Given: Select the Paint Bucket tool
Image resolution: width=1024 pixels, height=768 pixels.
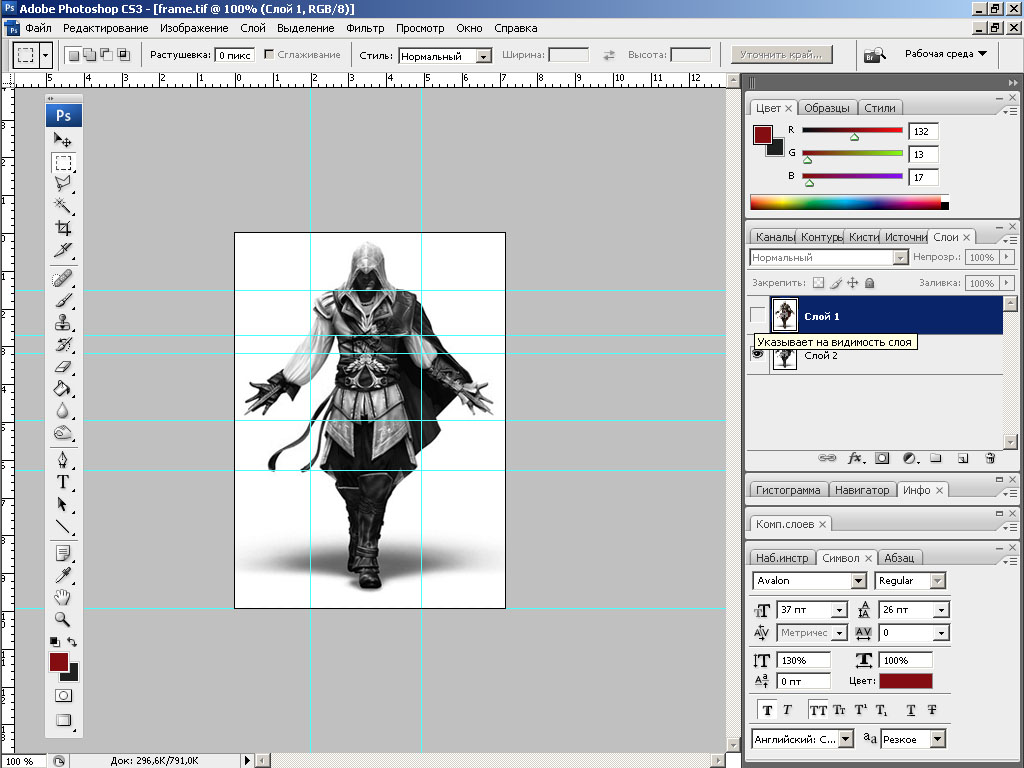Looking at the screenshot, I should [63, 389].
